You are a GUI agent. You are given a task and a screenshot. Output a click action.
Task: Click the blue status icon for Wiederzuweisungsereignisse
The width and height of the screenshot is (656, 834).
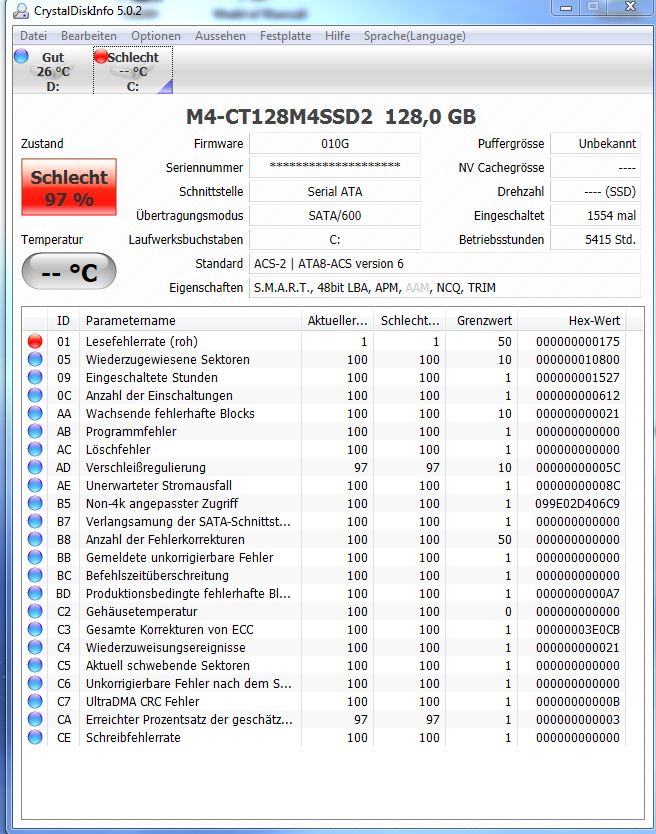[x=35, y=647]
